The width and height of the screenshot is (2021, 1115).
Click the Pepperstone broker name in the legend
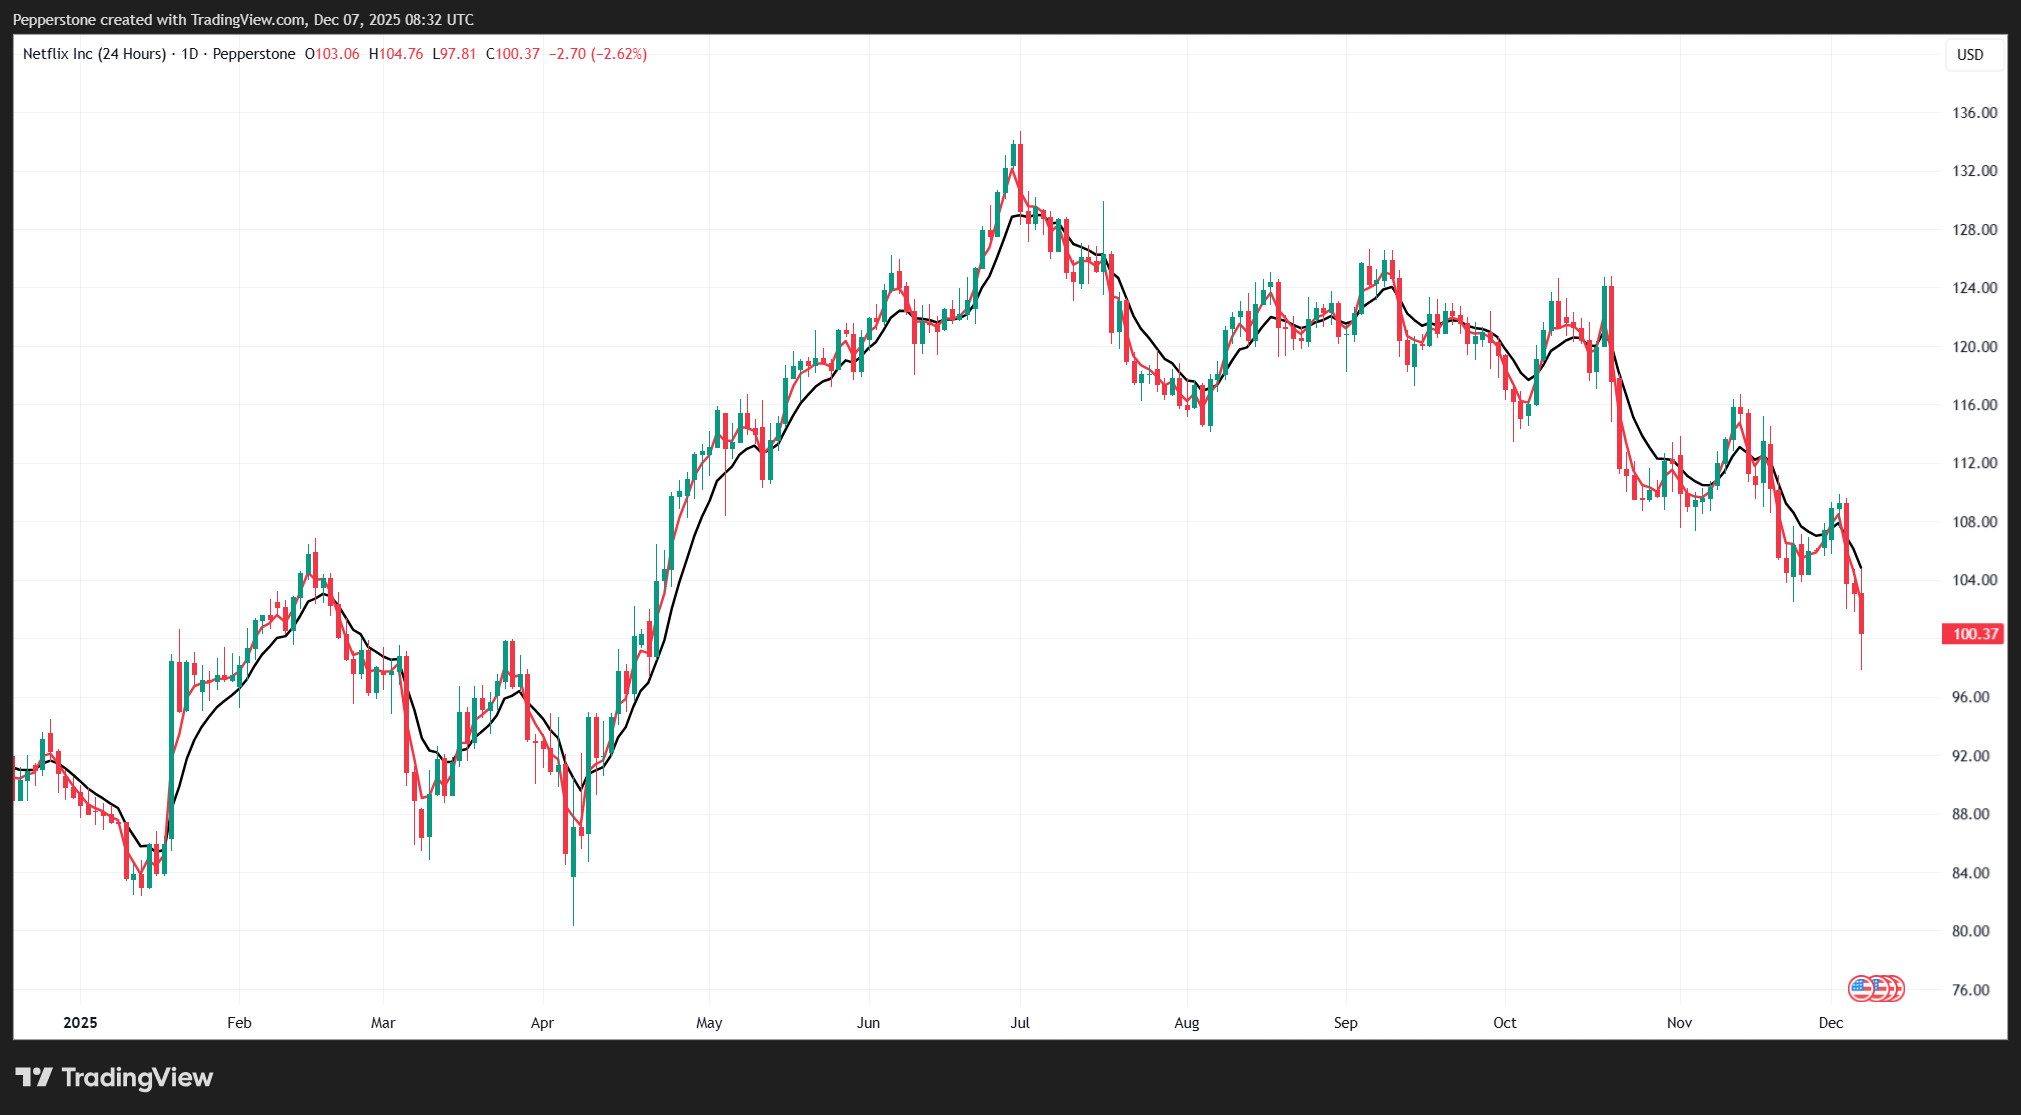tap(254, 54)
